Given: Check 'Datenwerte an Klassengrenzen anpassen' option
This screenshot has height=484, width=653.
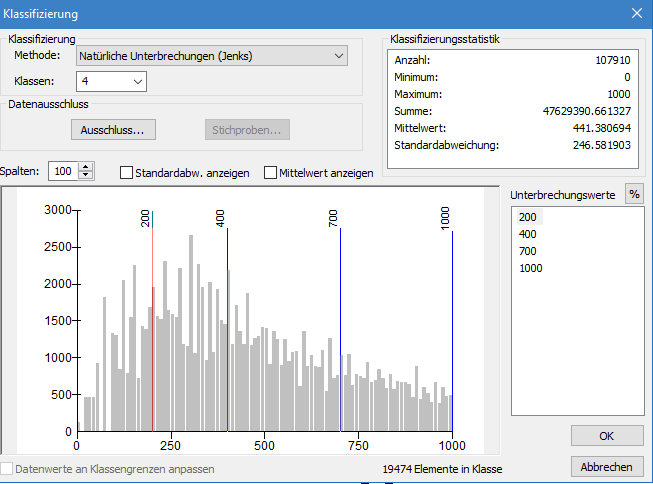Looking at the screenshot, I should point(8,468).
